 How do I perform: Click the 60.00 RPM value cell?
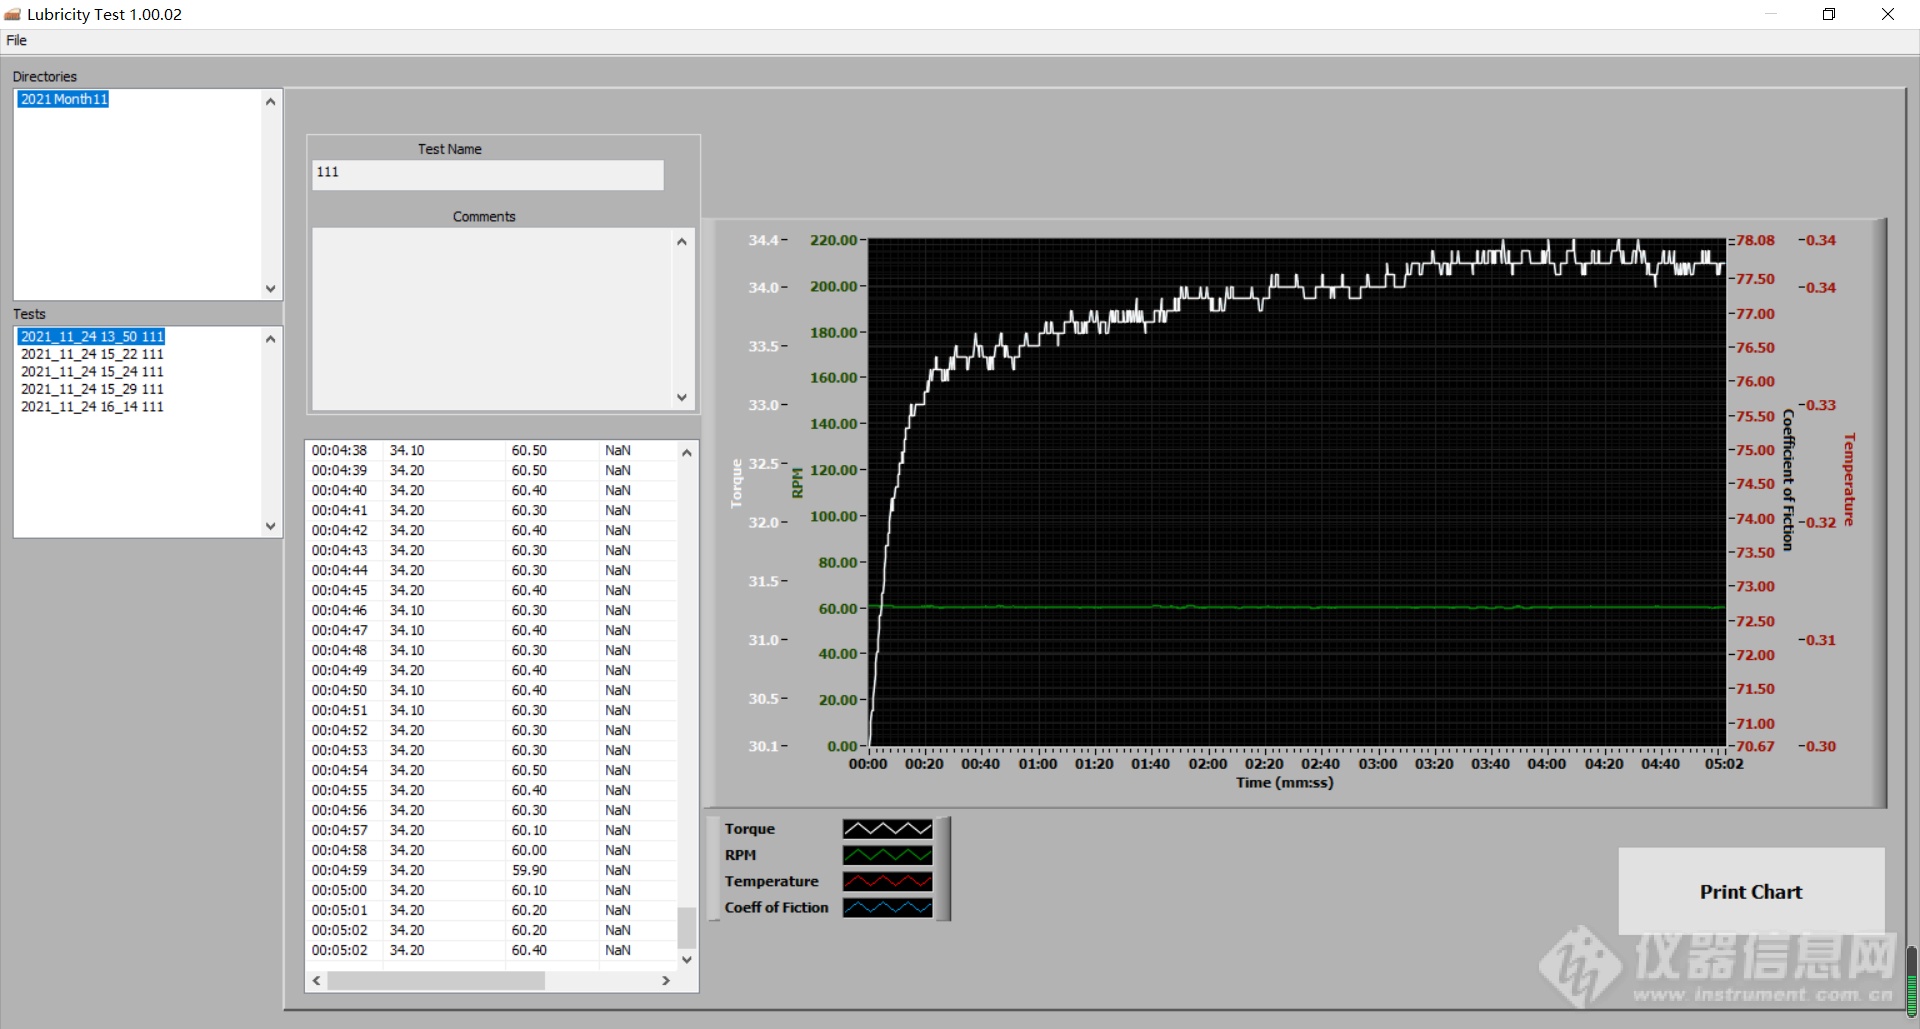(x=529, y=850)
